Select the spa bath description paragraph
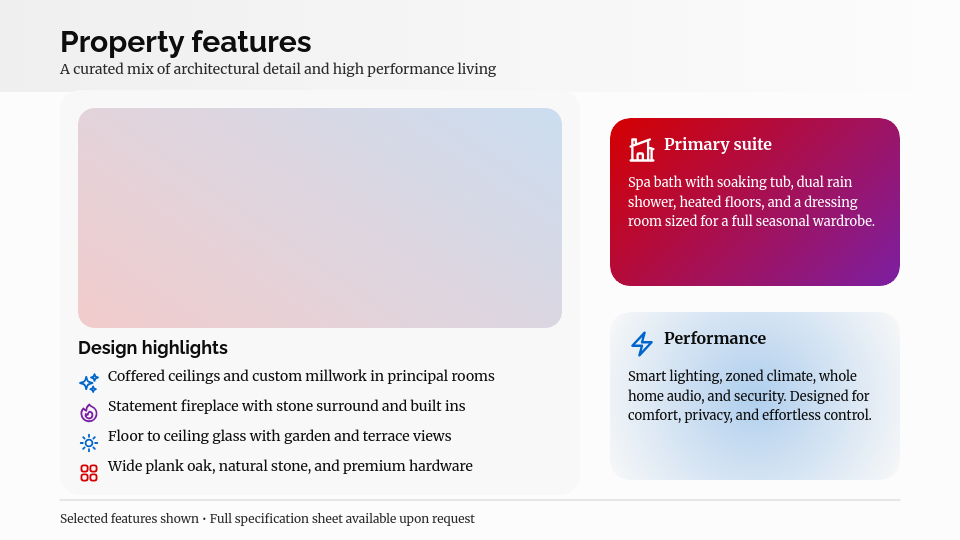 (x=751, y=202)
